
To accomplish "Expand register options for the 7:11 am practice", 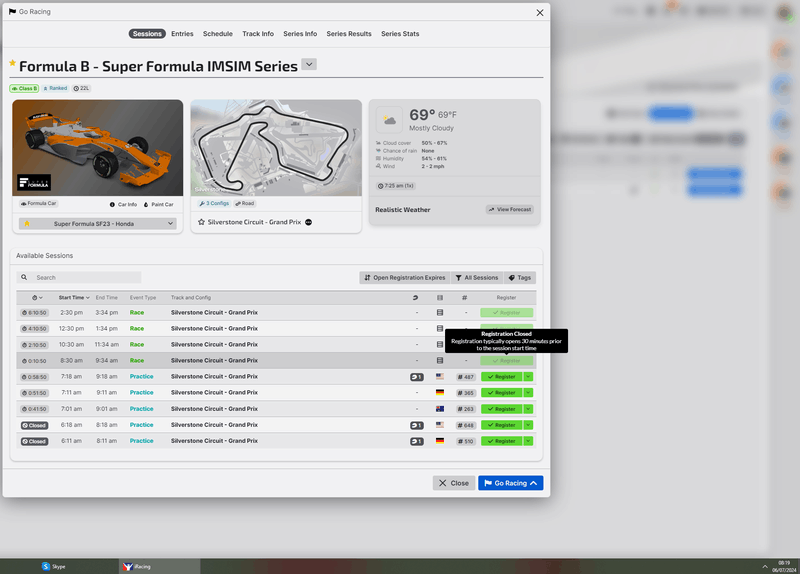I will point(528,393).
